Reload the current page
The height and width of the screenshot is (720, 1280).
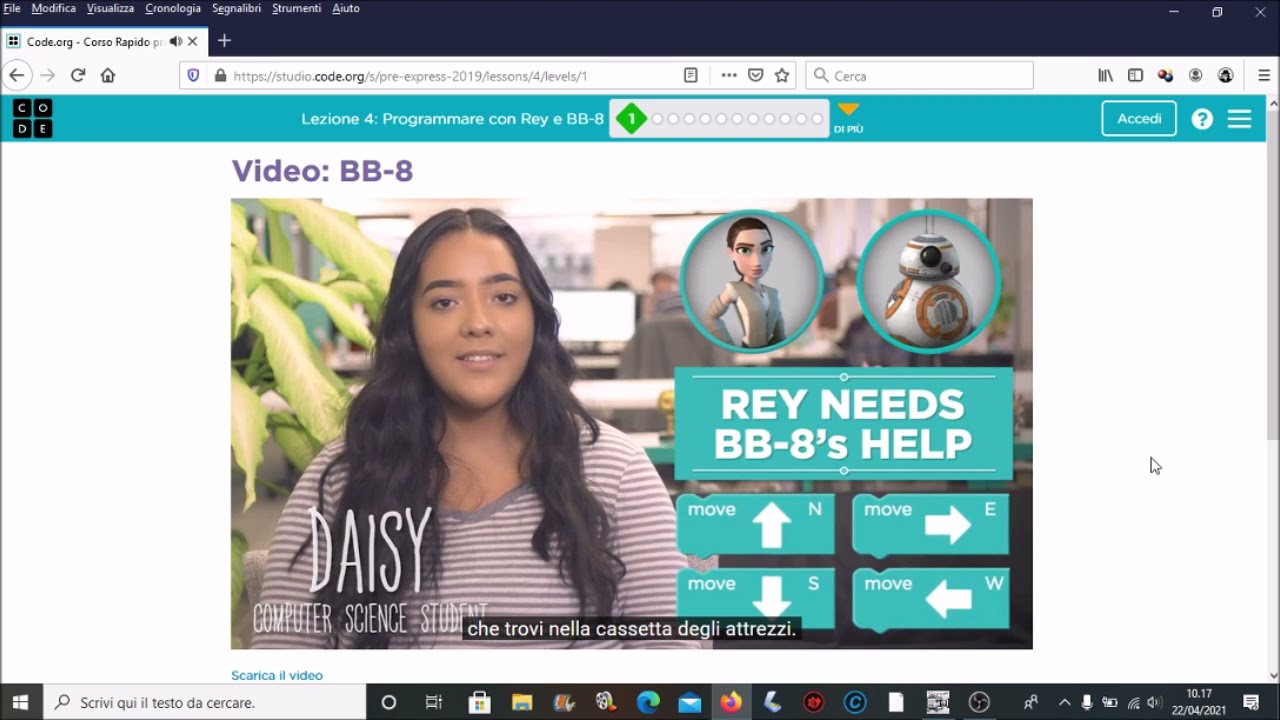[78, 75]
